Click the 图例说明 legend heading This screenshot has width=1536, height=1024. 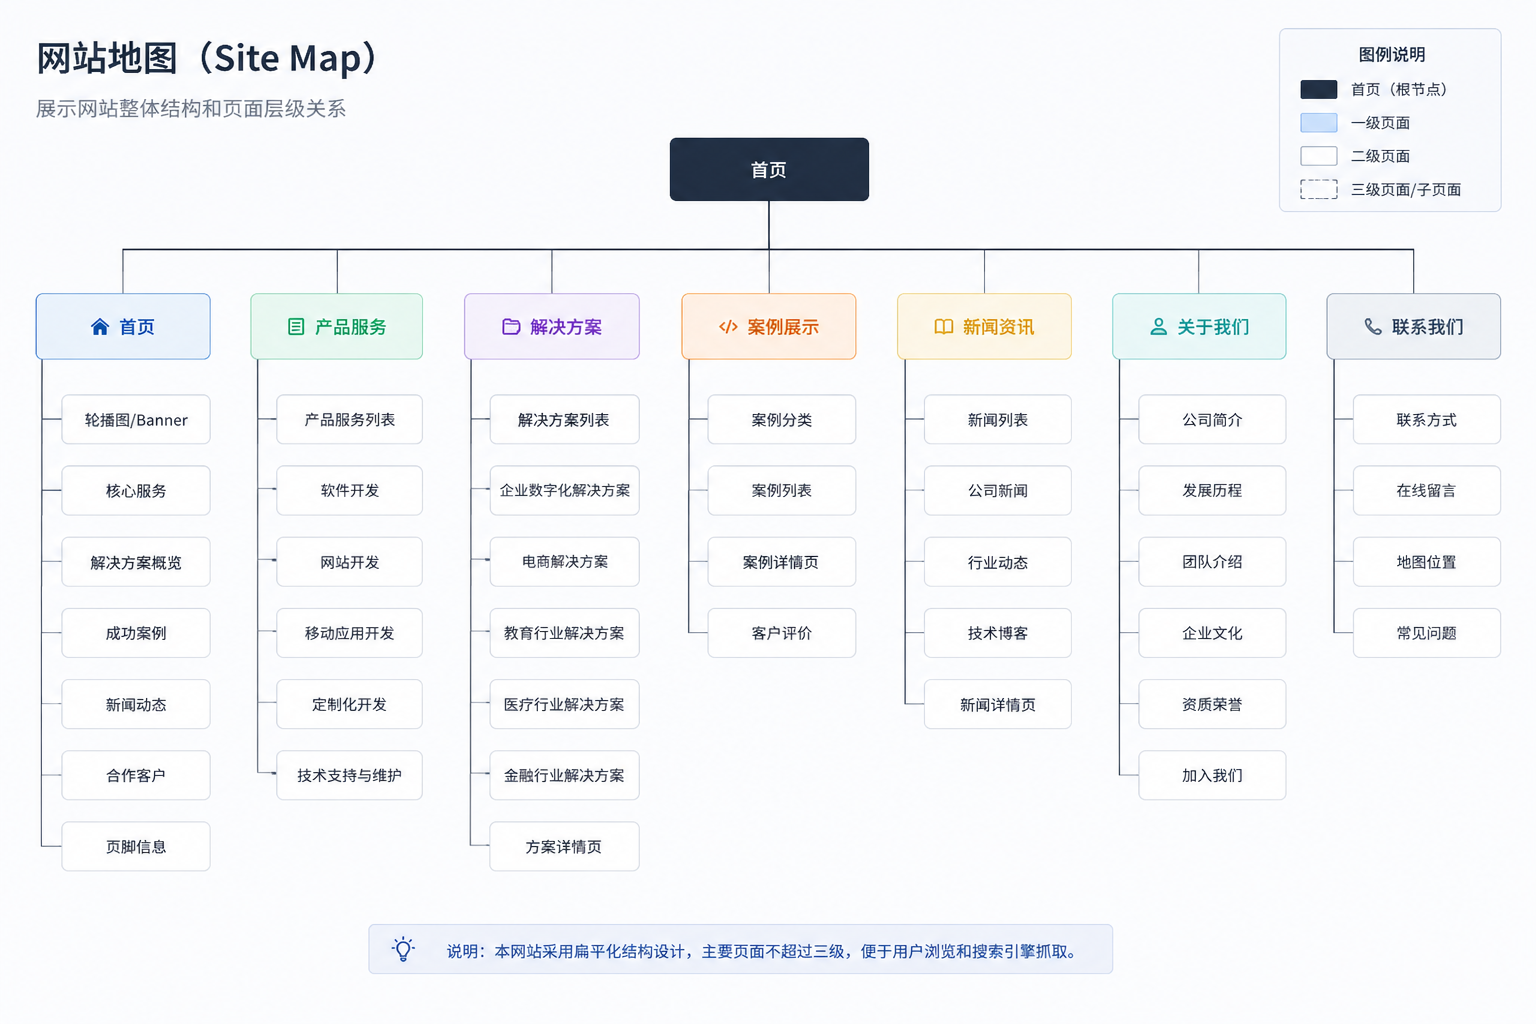[x=1392, y=55]
